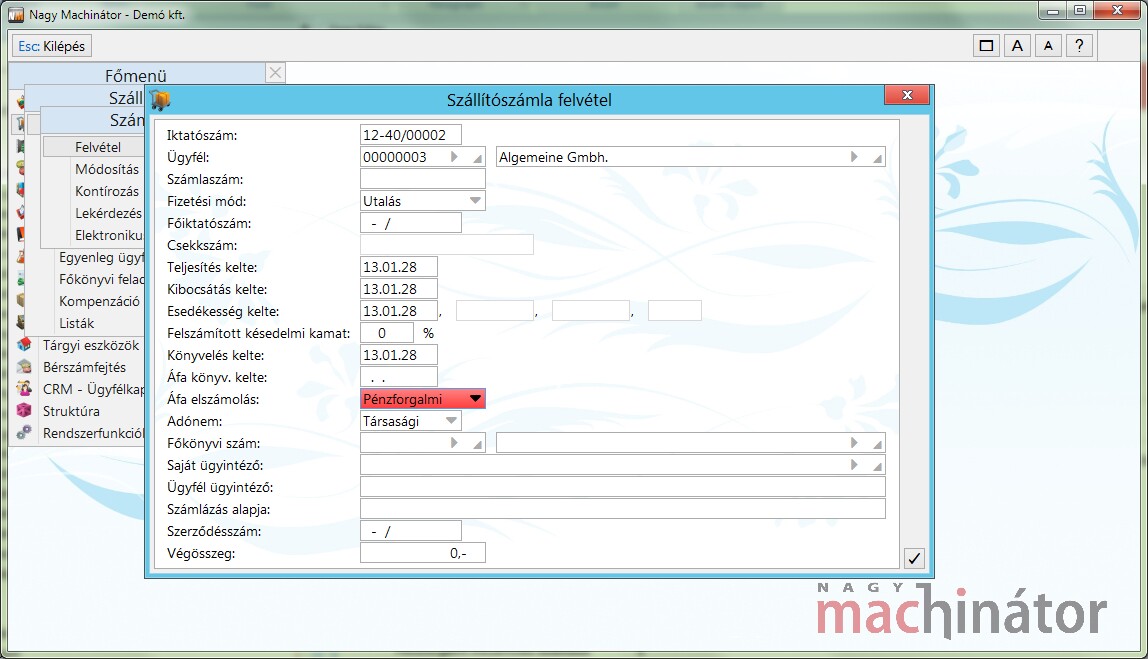This screenshot has height=659, width=1148.
Task: Open help with the question mark button
Action: [1079, 46]
